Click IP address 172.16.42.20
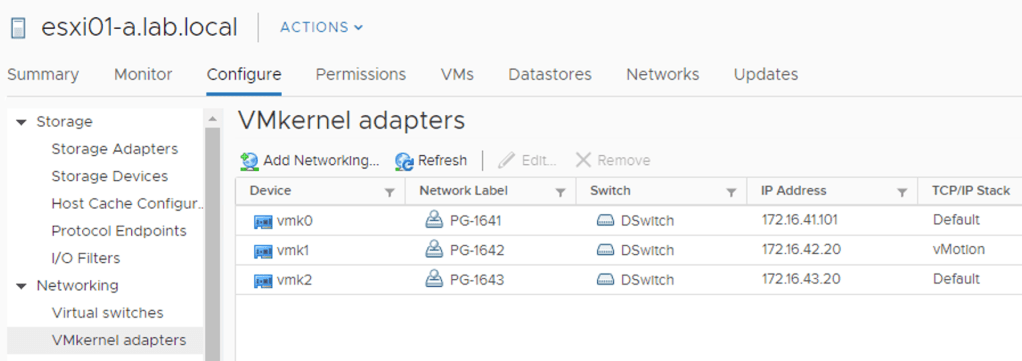The image size is (1022, 361). [801, 250]
